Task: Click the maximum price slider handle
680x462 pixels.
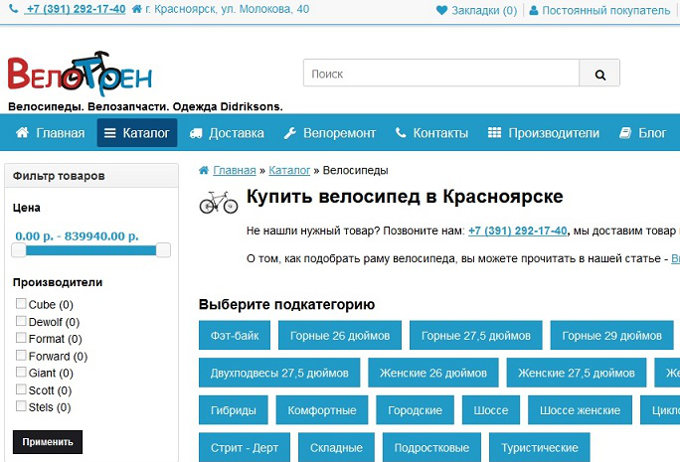Action: click(x=163, y=250)
